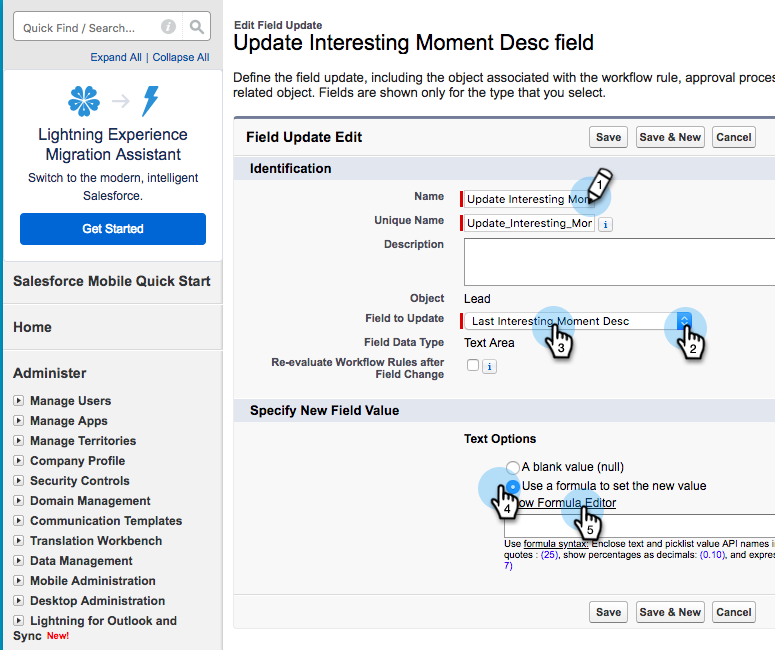Click the Quick Find search magnifier icon
Screen dimensions: 775x650
coord(198,27)
